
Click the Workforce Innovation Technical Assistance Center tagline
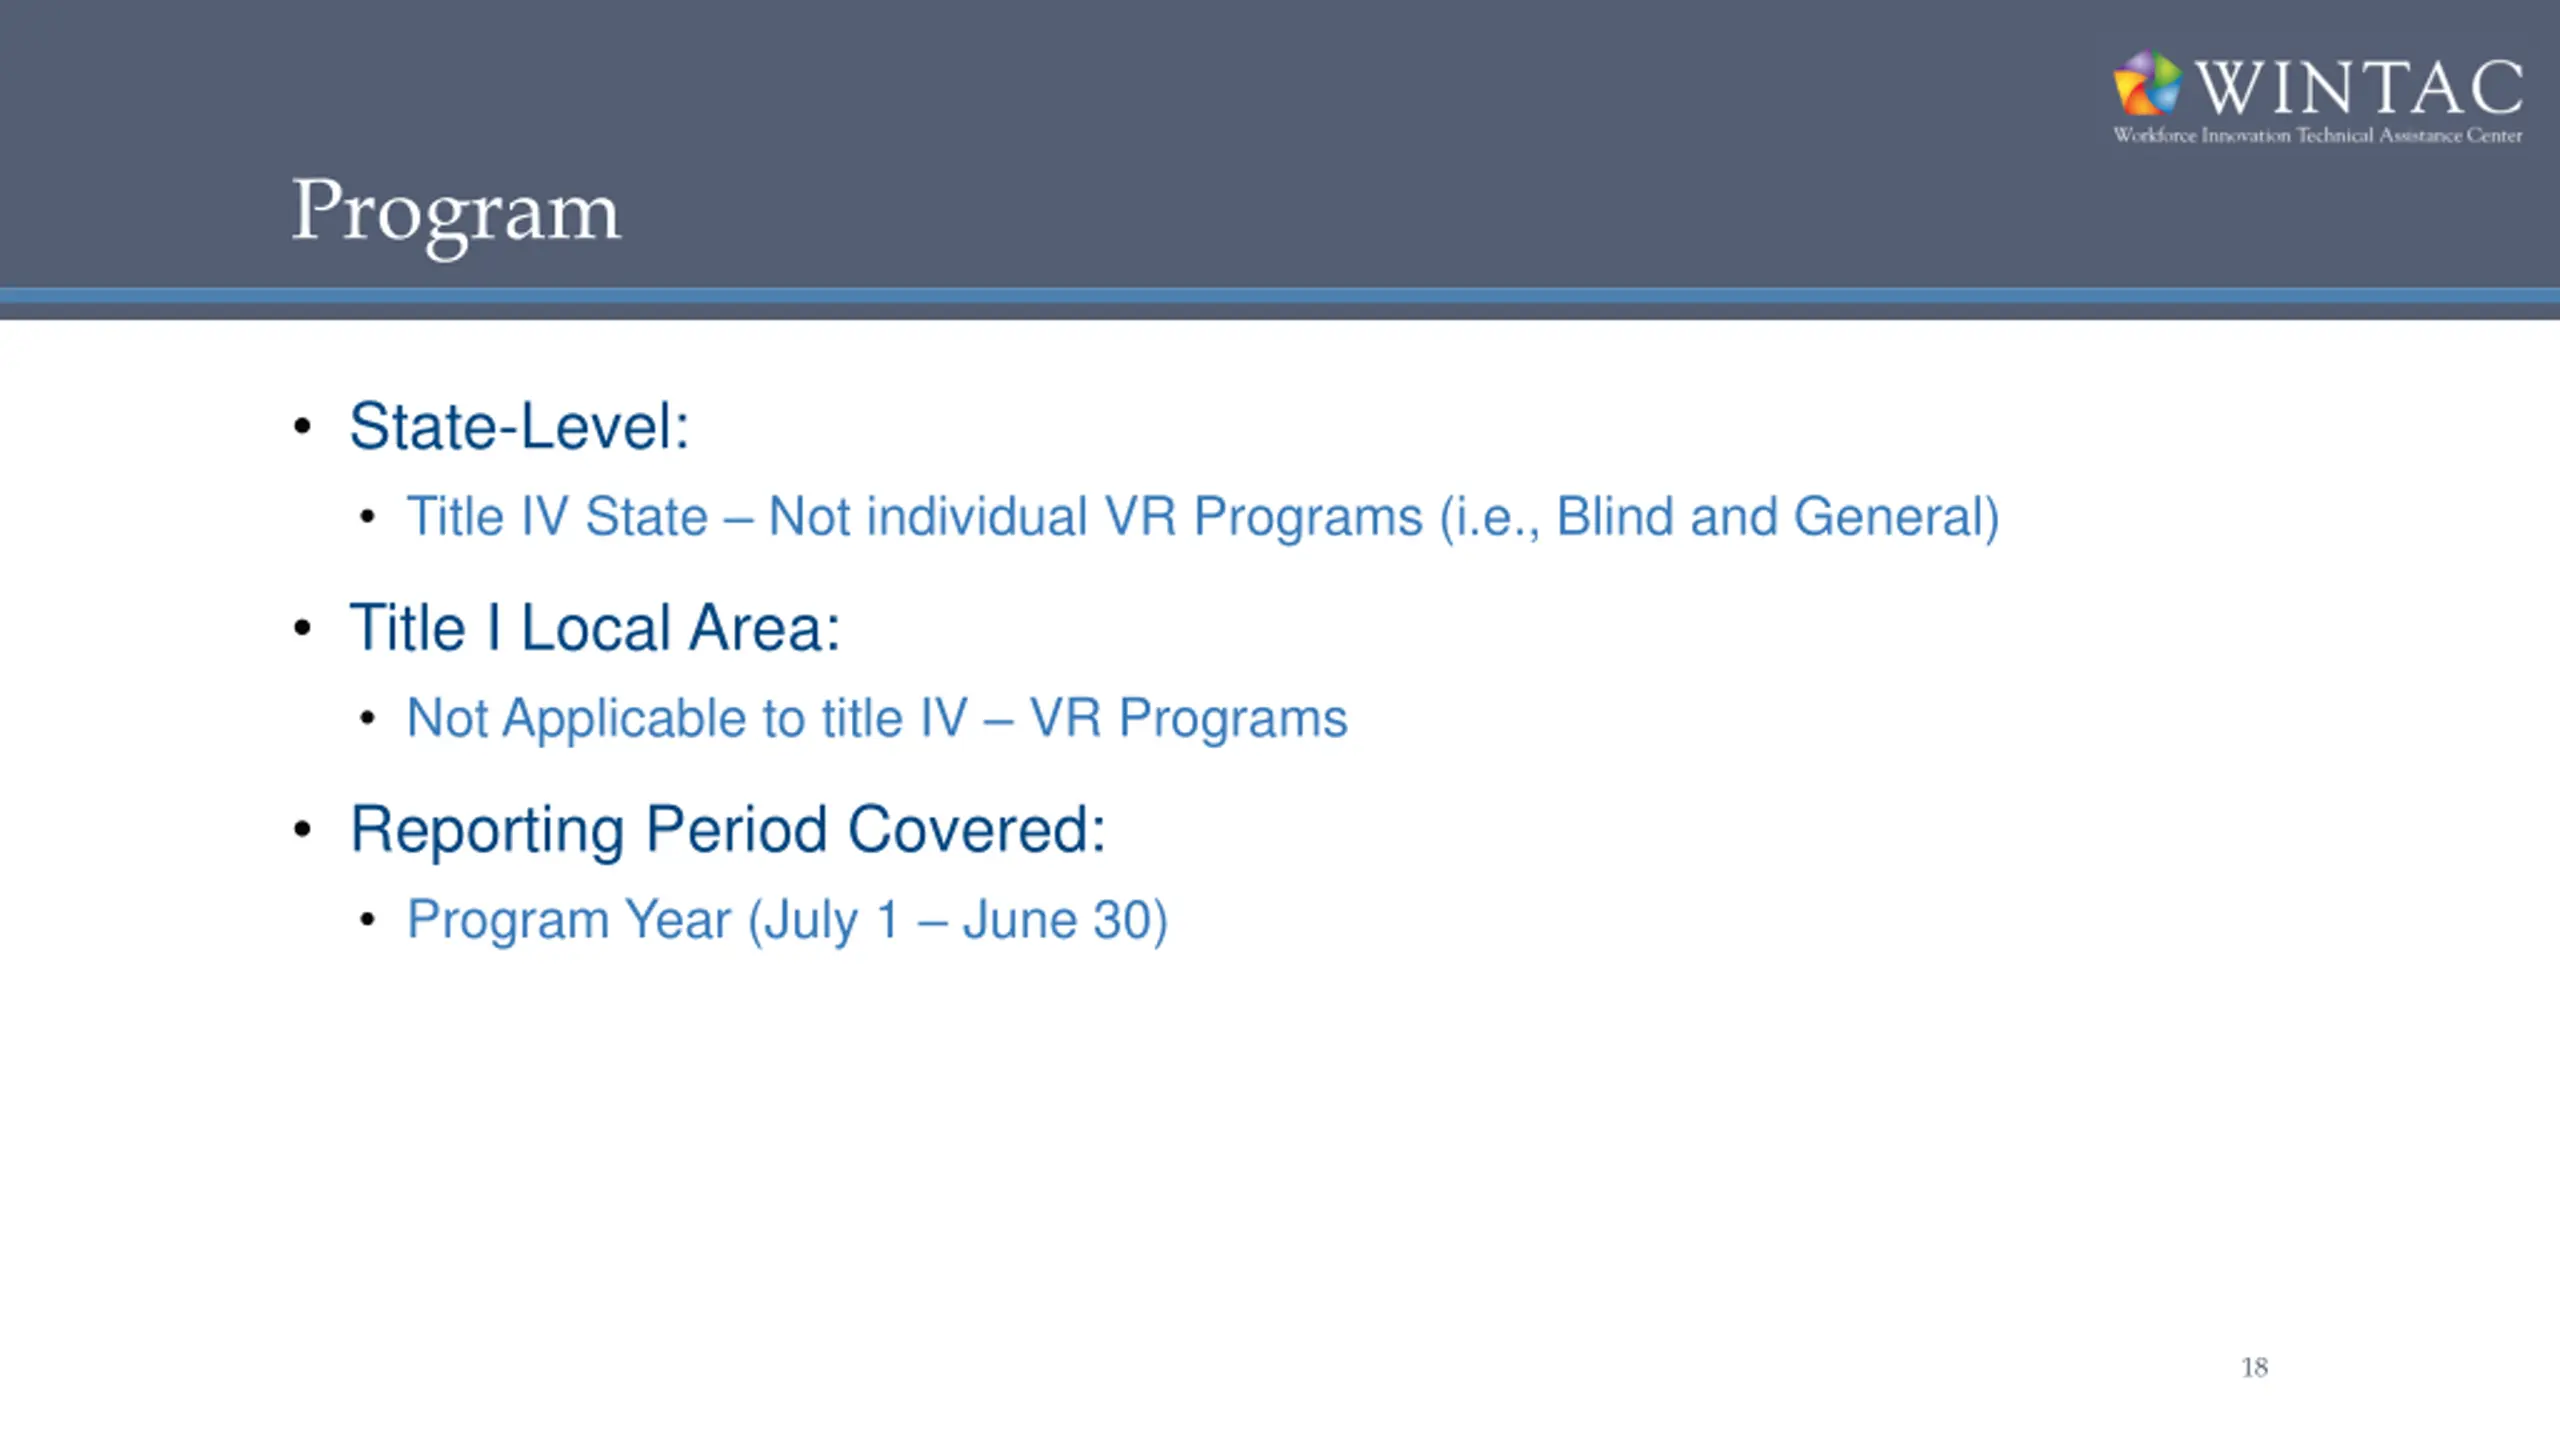[x=2317, y=136]
